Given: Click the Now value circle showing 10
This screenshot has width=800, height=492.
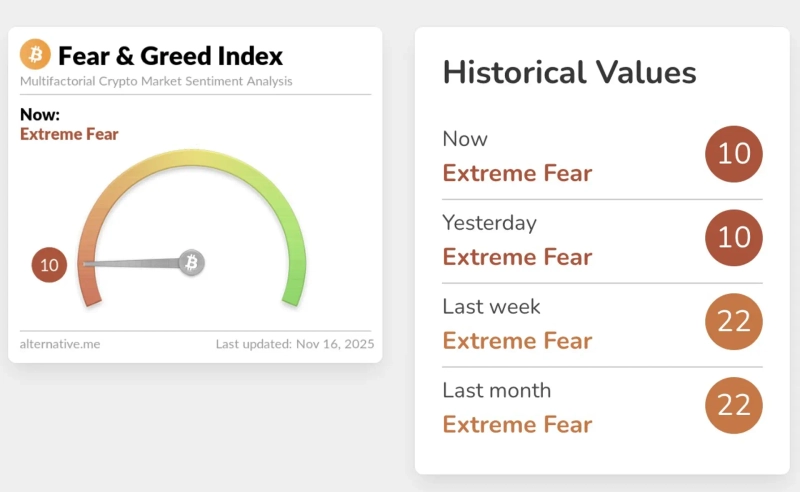Looking at the screenshot, I should coord(734,153).
